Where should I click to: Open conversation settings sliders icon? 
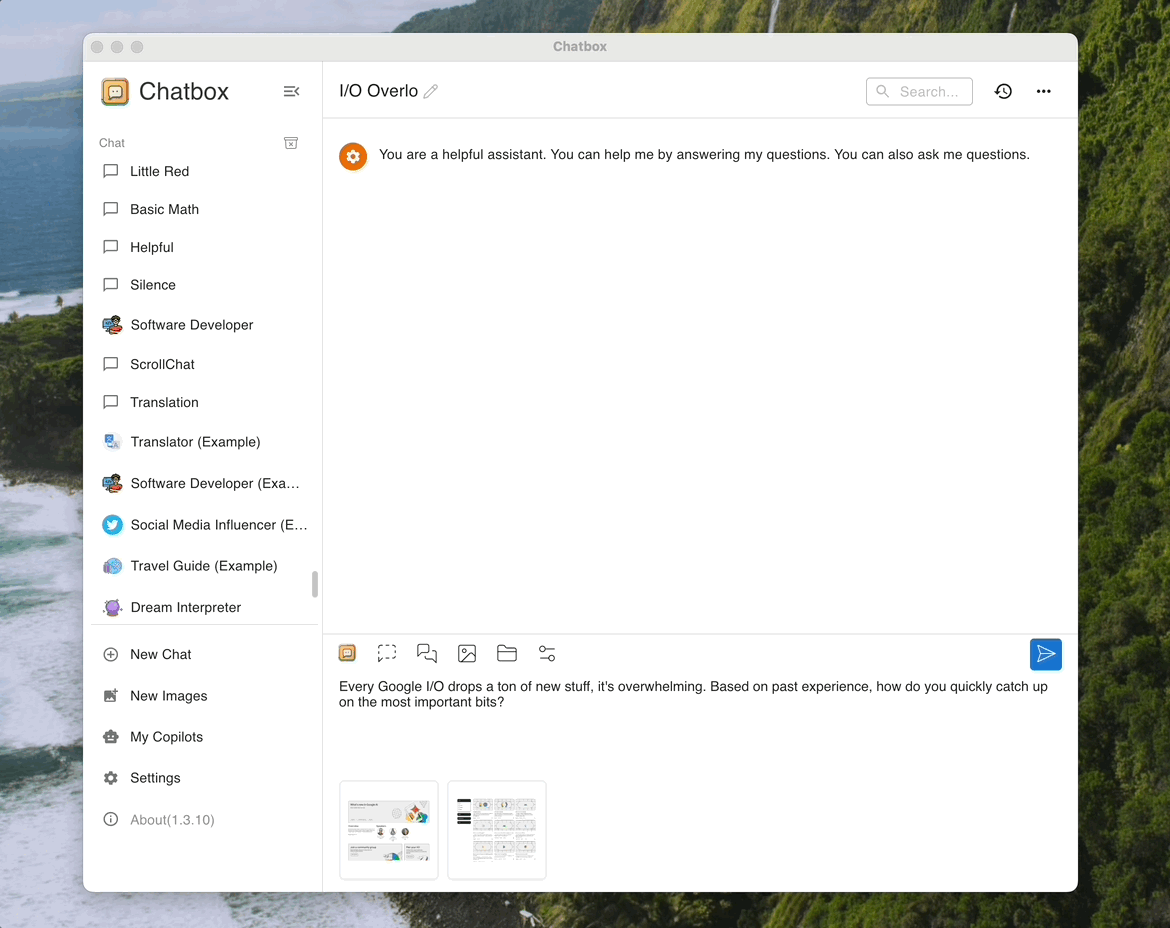click(x=547, y=653)
